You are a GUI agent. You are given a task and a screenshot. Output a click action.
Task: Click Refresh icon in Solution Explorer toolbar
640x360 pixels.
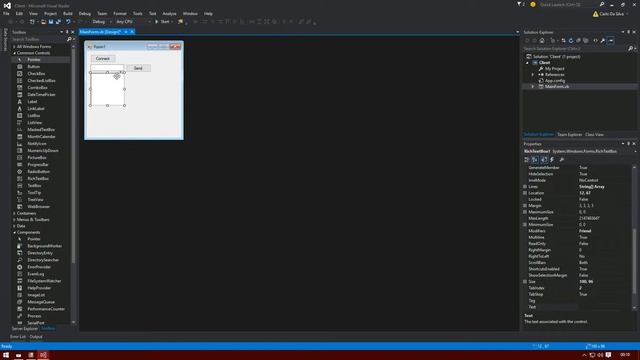click(x=571, y=40)
